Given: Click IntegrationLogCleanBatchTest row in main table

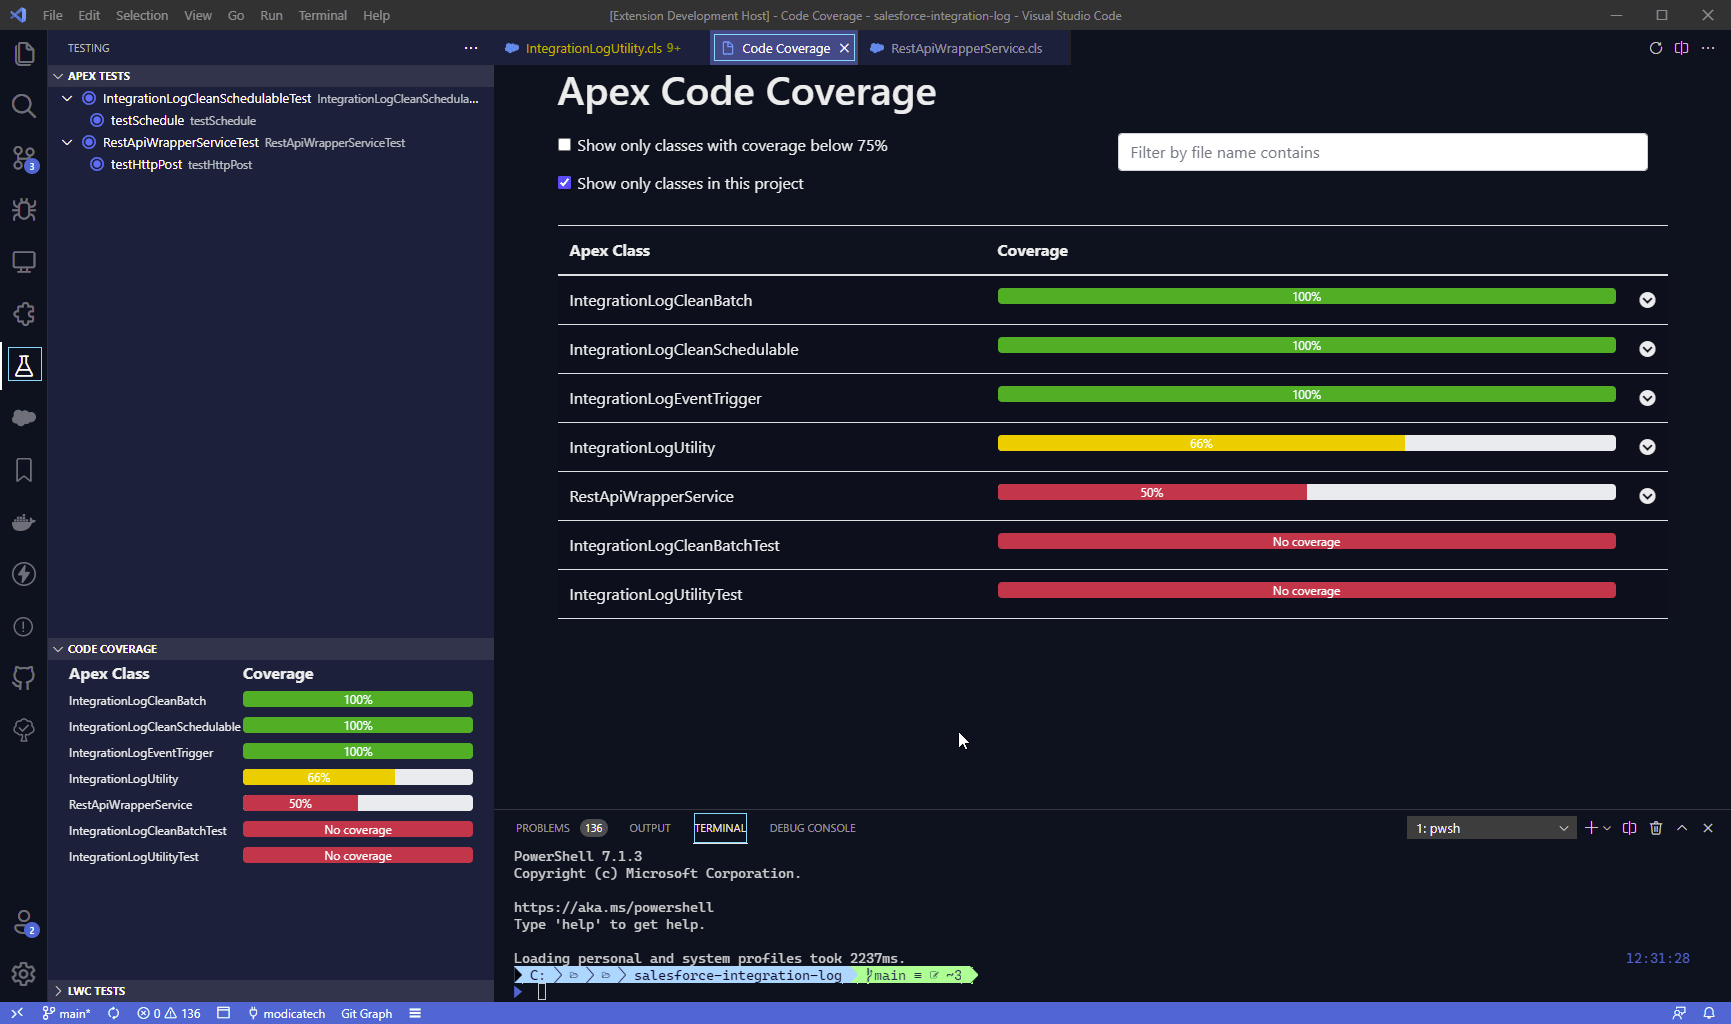Looking at the screenshot, I should (x=1112, y=545).
